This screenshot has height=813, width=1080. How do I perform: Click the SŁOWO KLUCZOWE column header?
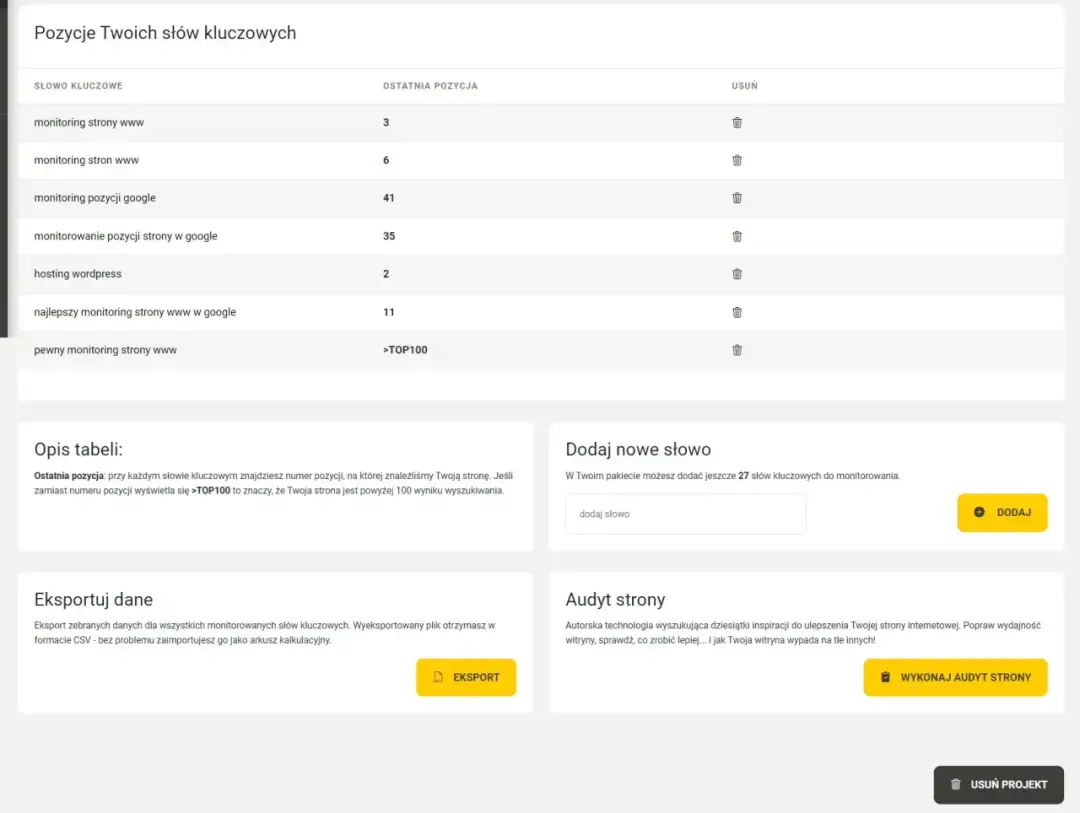78,86
